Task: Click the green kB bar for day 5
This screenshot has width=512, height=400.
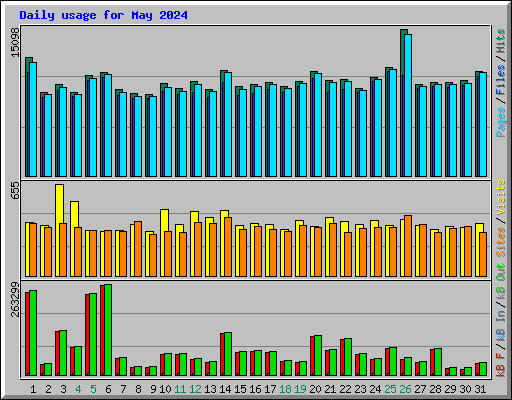Action: tap(93, 334)
